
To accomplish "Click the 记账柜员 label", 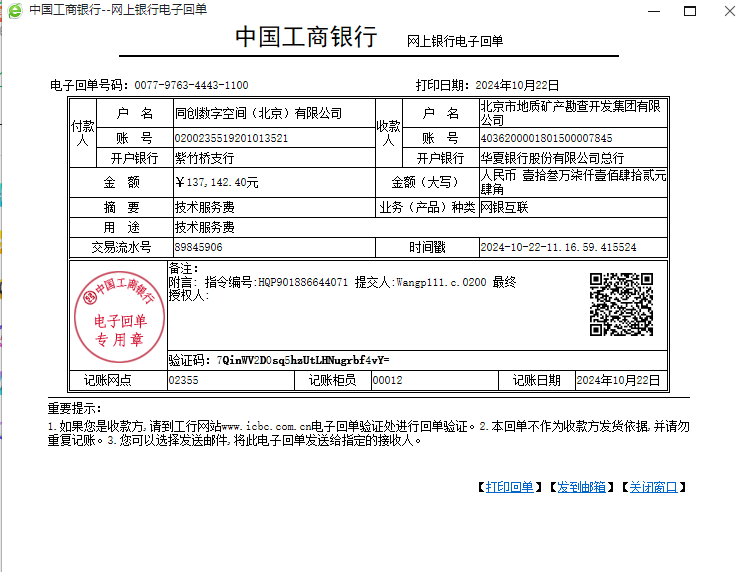I will pos(332,380).
